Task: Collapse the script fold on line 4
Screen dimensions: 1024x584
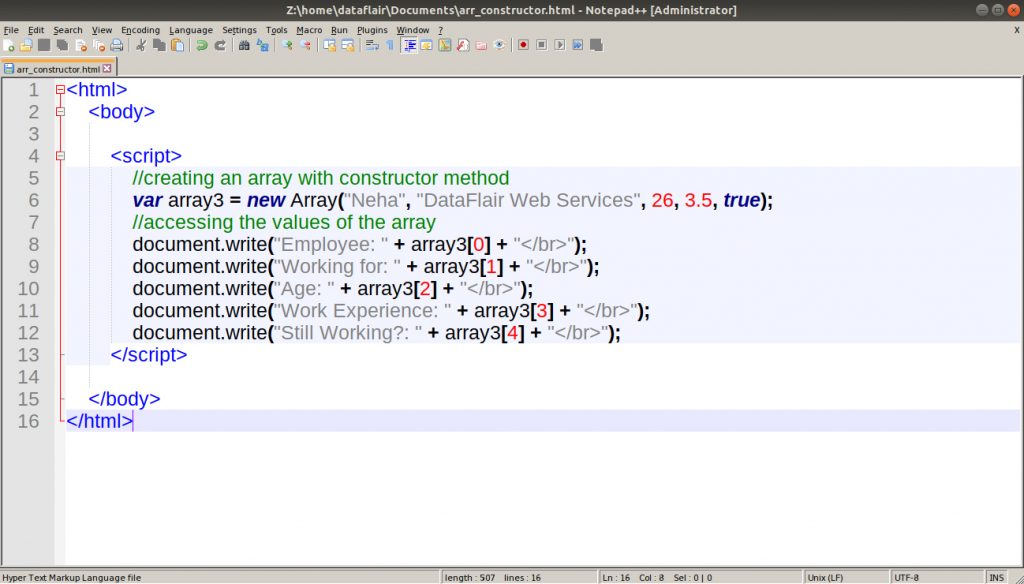Action: pos(60,156)
